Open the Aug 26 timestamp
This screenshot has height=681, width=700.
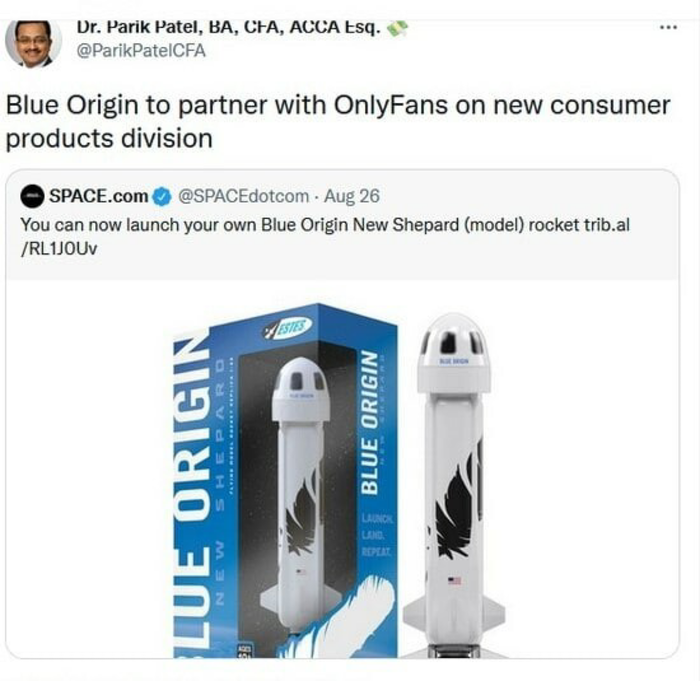[352, 196]
